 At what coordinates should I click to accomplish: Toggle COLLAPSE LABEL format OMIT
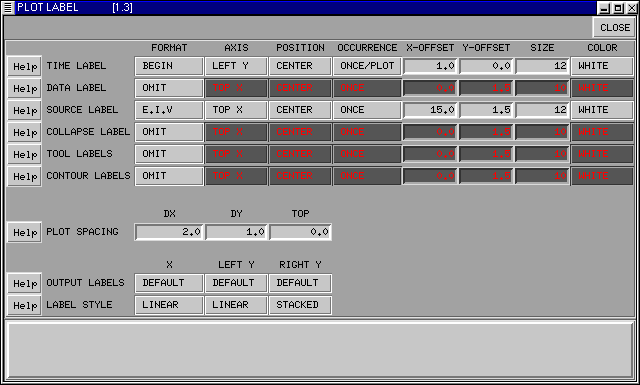click(x=169, y=132)
